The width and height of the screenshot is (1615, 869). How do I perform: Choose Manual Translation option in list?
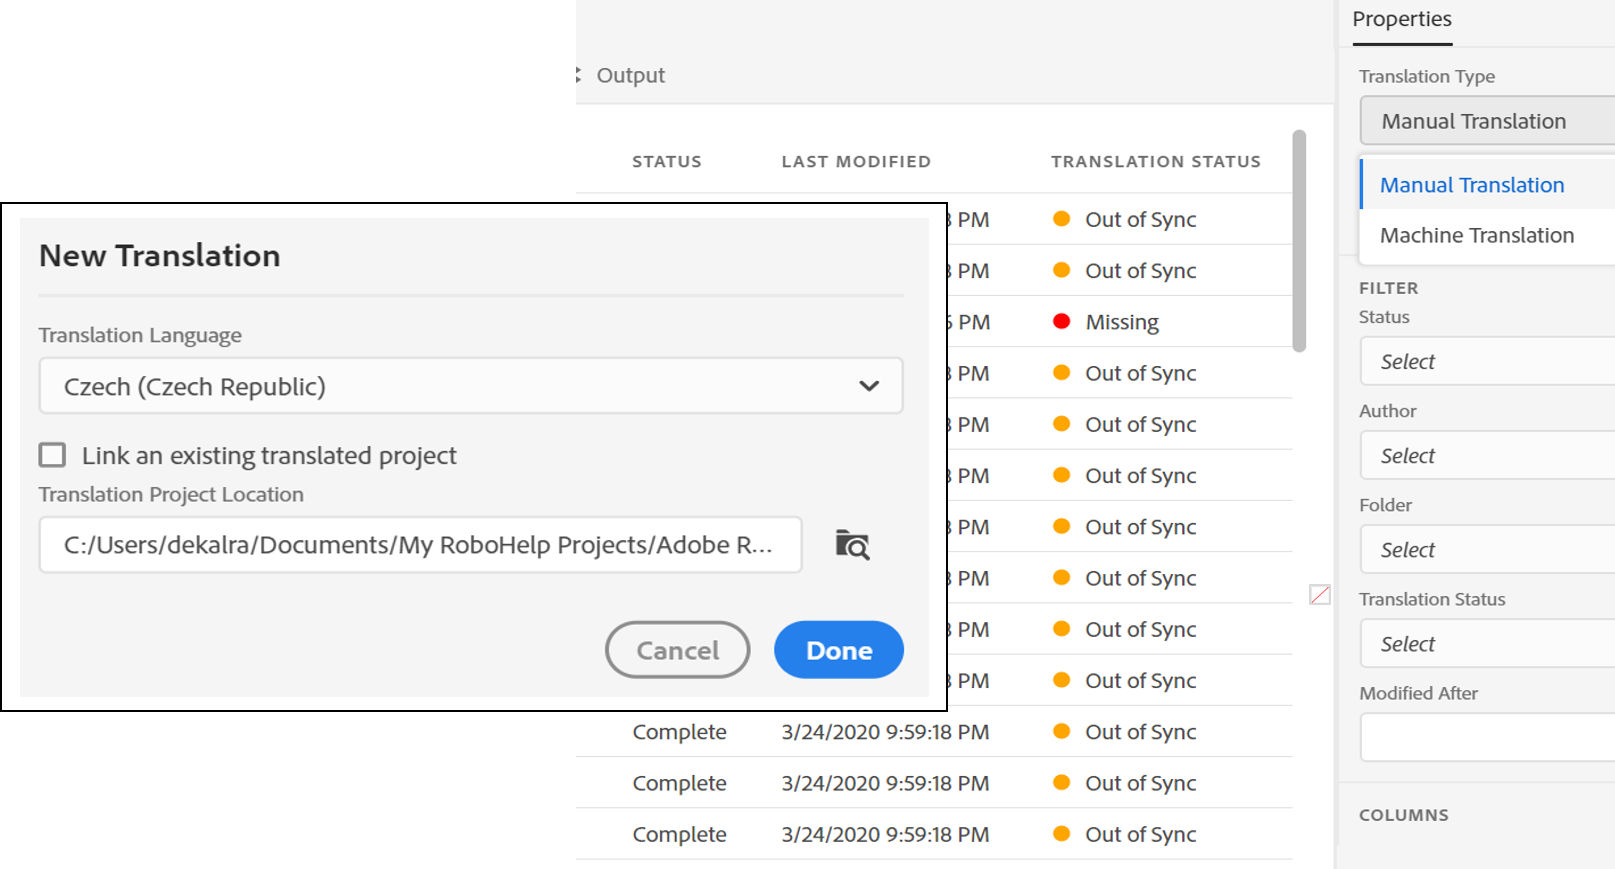pyautogui.click(x=1472, y=185)
